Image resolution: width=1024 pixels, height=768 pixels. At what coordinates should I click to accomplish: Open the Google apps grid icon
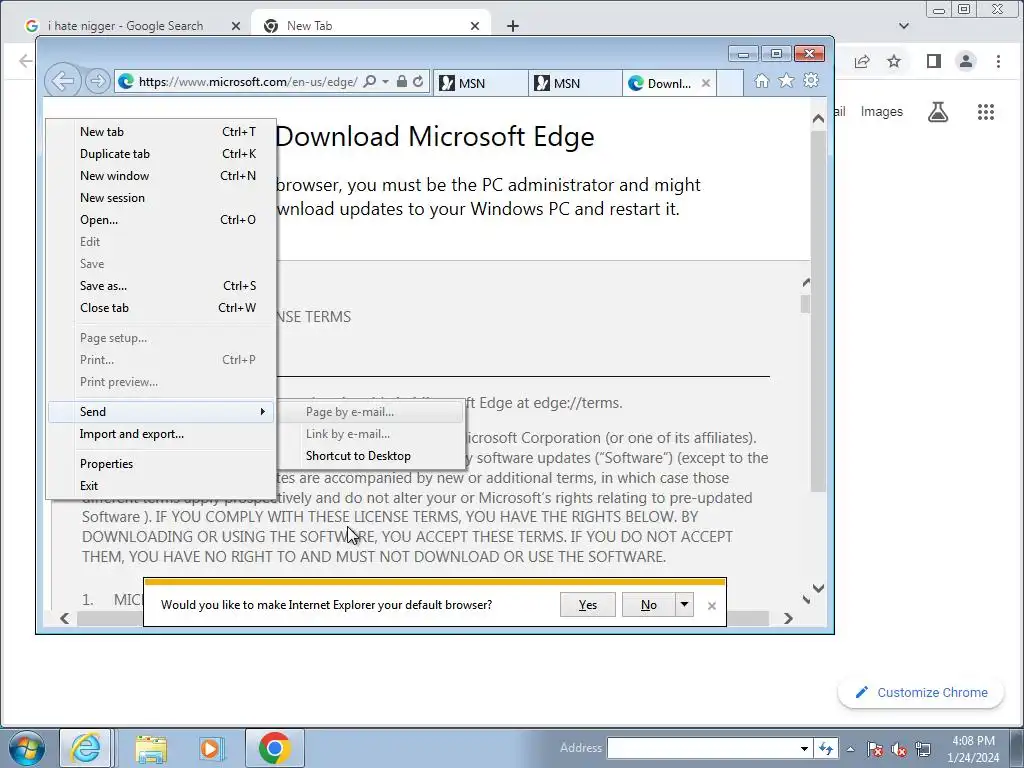click(x=986, y=112)
